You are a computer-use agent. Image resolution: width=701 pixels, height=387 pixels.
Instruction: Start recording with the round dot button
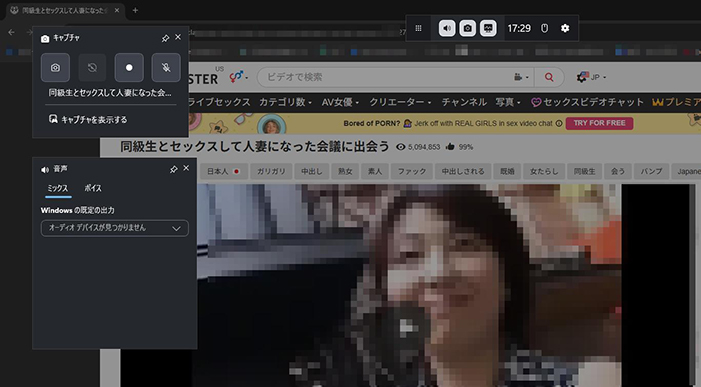129,67
